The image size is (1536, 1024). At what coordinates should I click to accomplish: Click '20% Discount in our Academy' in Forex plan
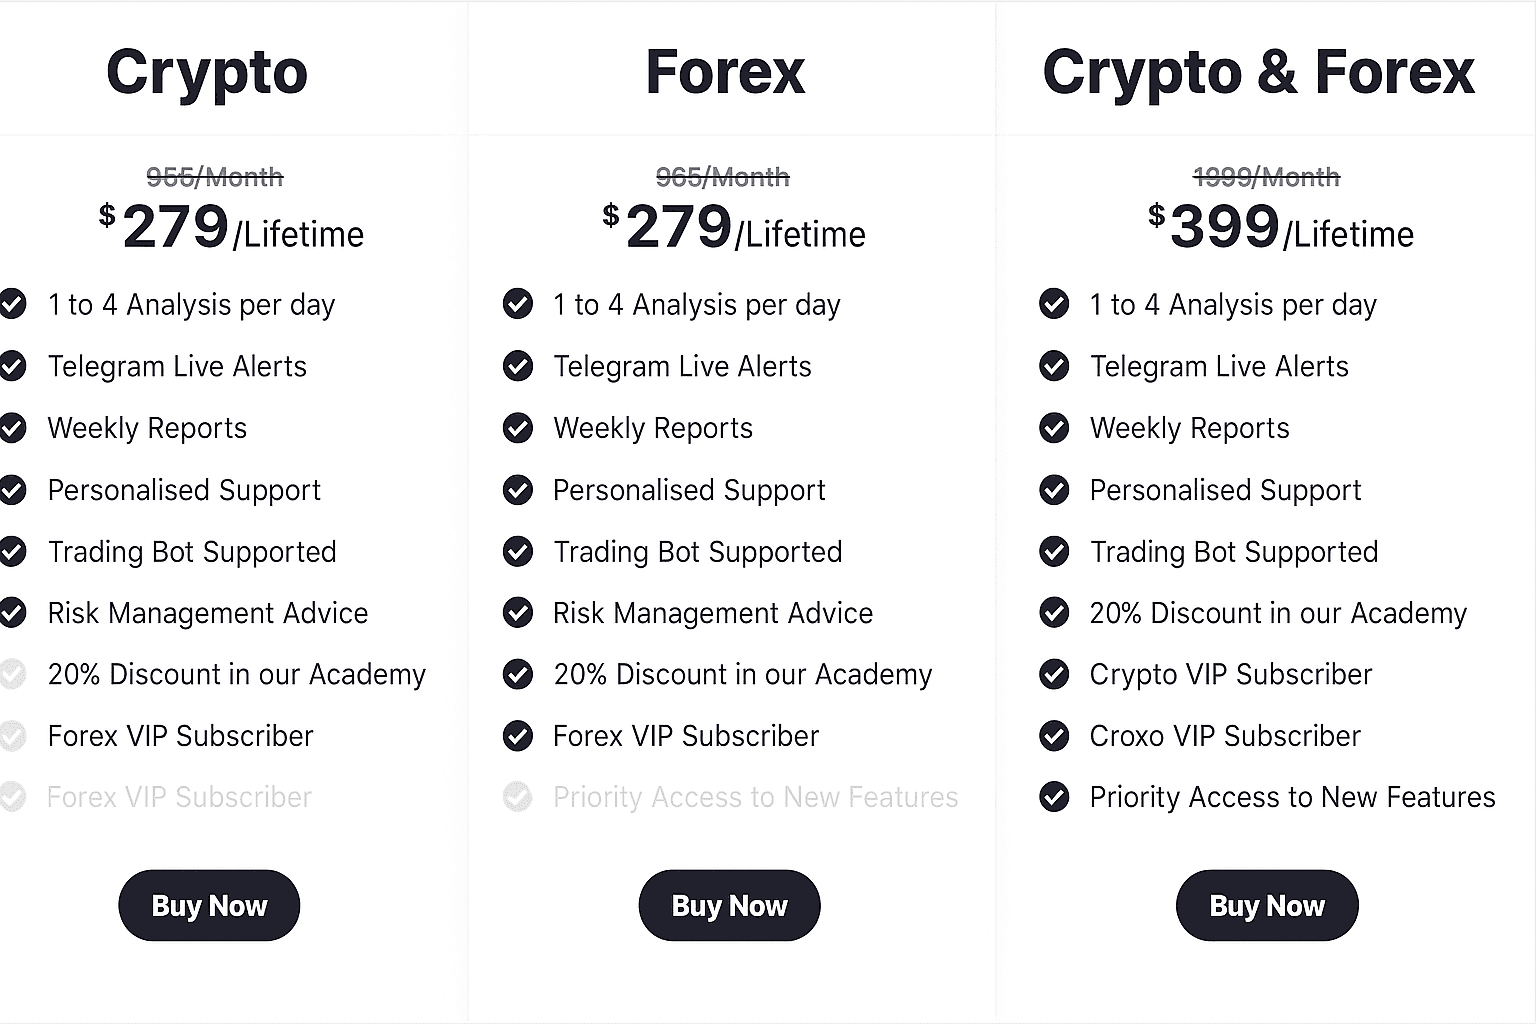tap(742, 675)
